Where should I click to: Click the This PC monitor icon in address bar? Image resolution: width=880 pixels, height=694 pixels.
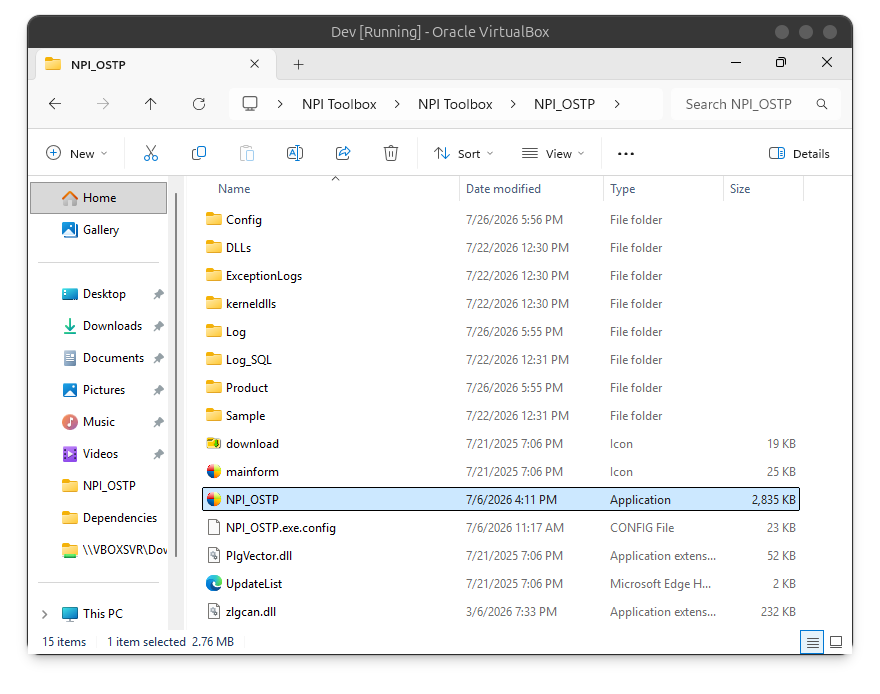[x=250, y=104]
